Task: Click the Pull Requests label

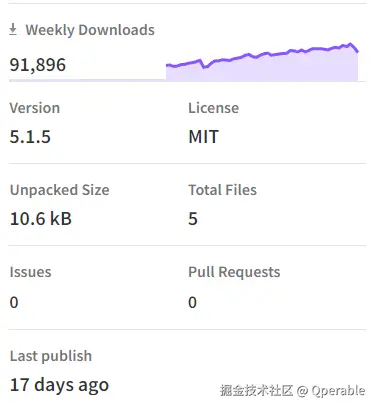Action: (234, 272)
